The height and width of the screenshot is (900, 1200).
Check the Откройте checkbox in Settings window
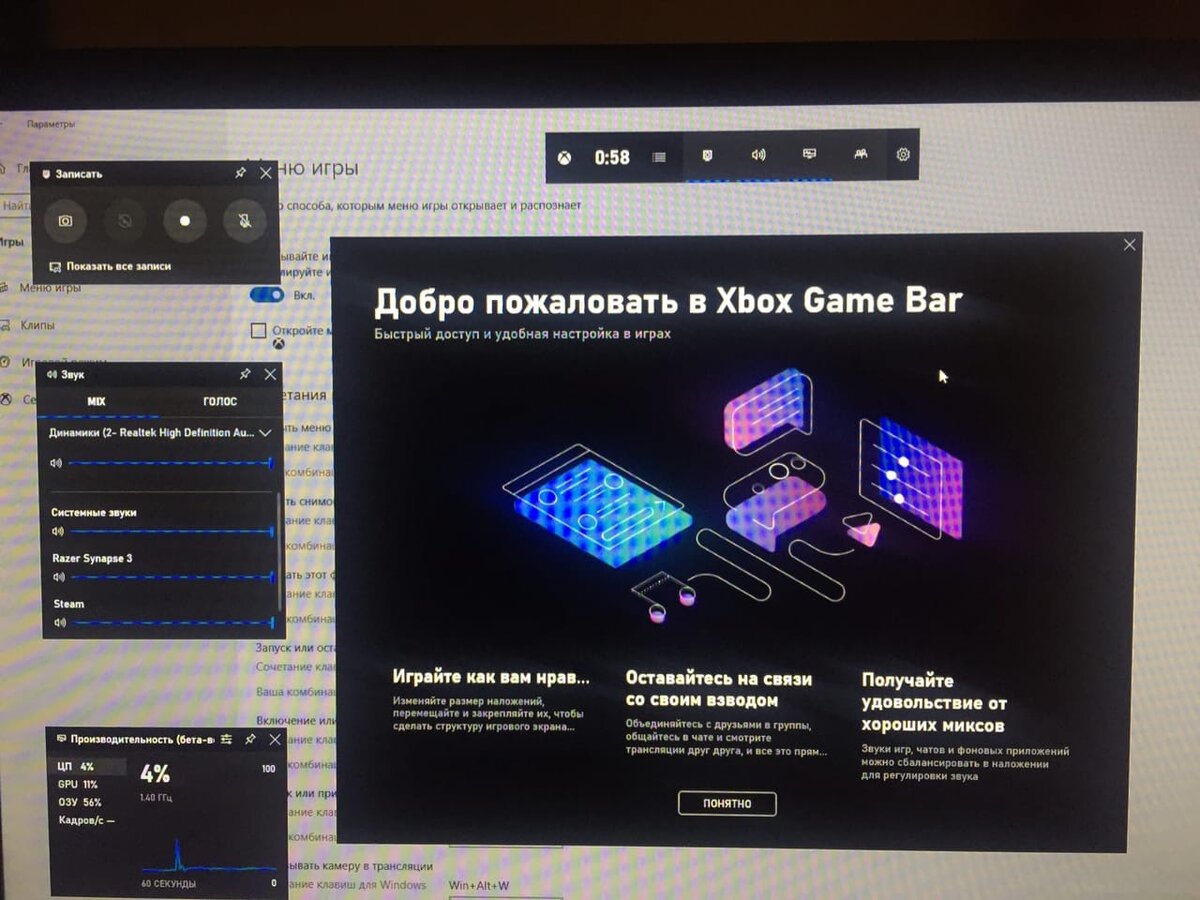[x=258, y=330]
